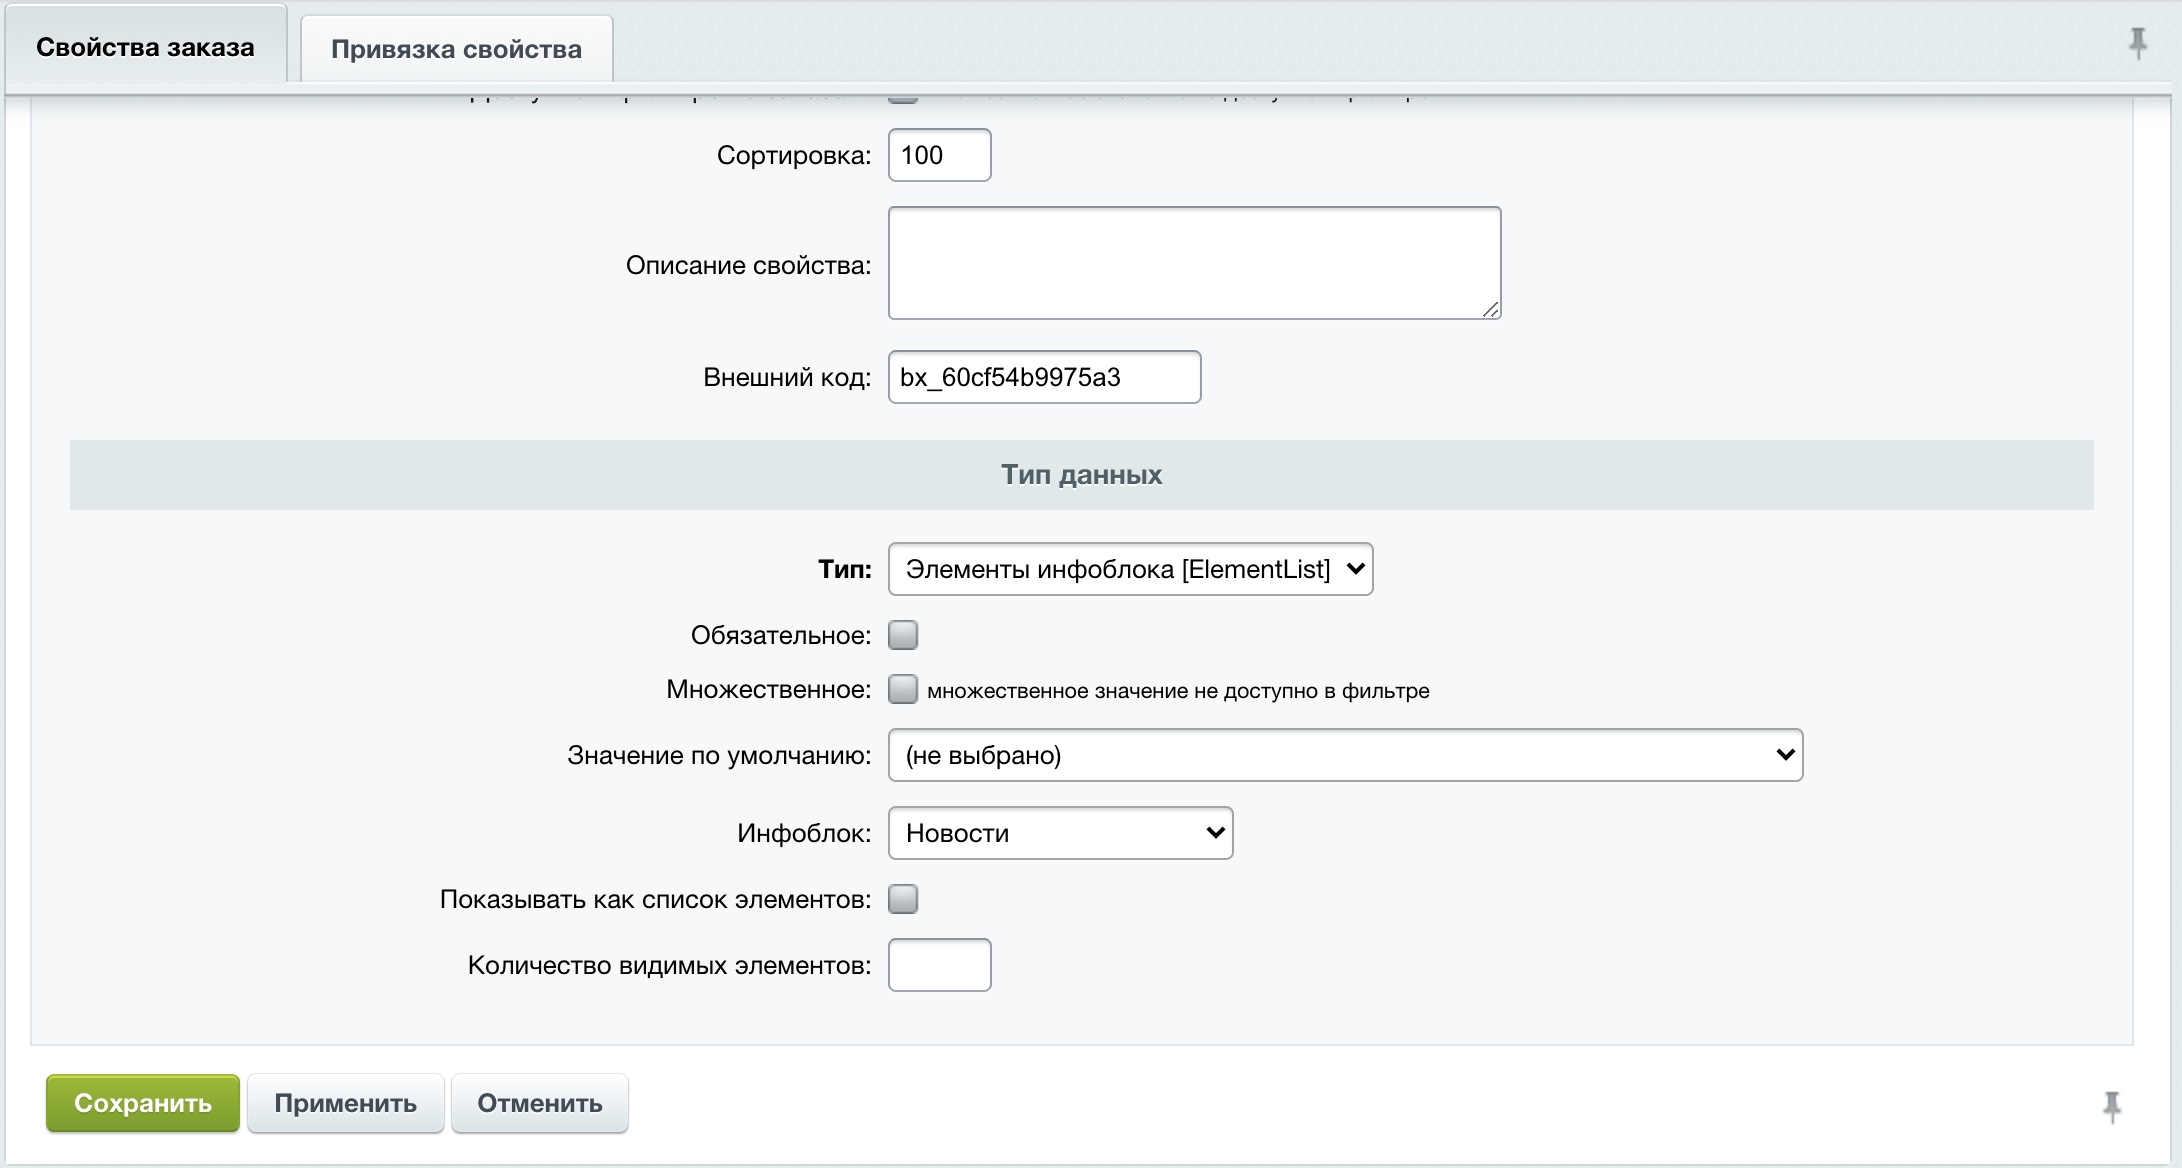Open the Тип data type dropdown
The image size is (2182, 1168).
pyautogui.click(x=1130, y=569)
